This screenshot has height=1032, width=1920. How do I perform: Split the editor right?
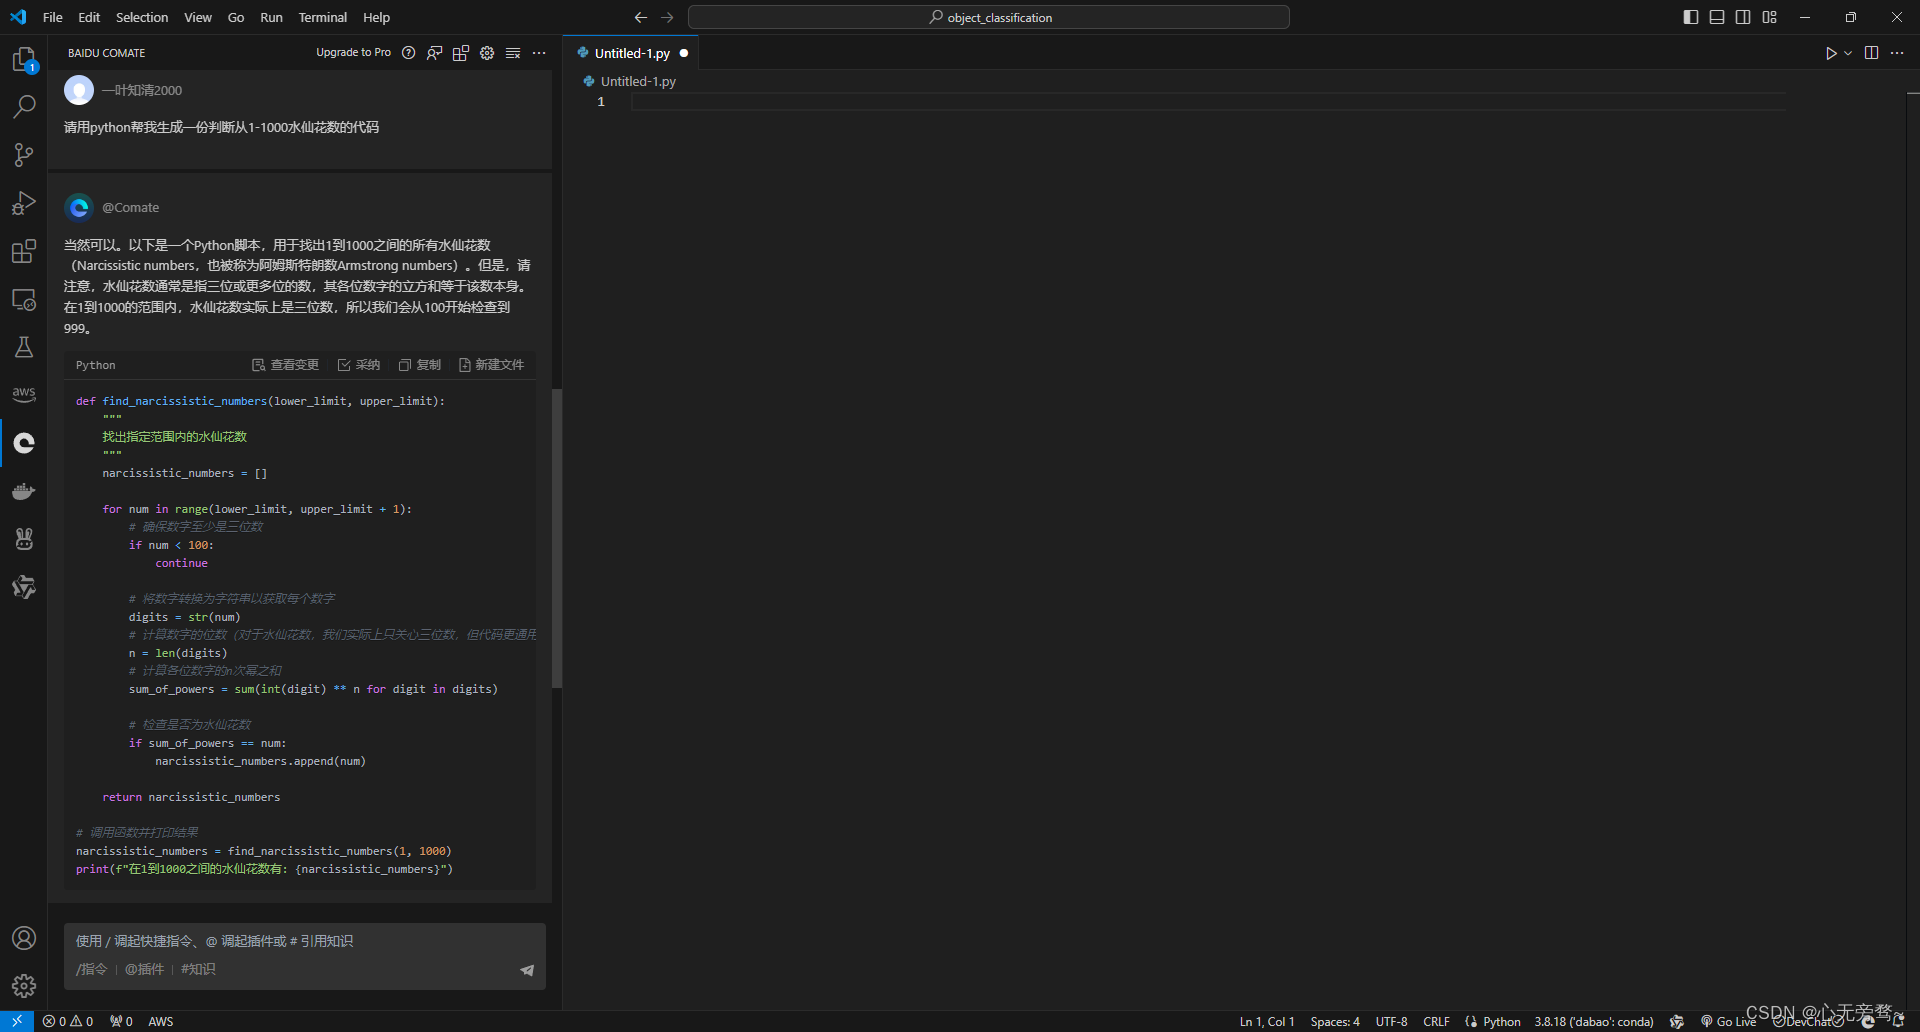(1871, 53)
